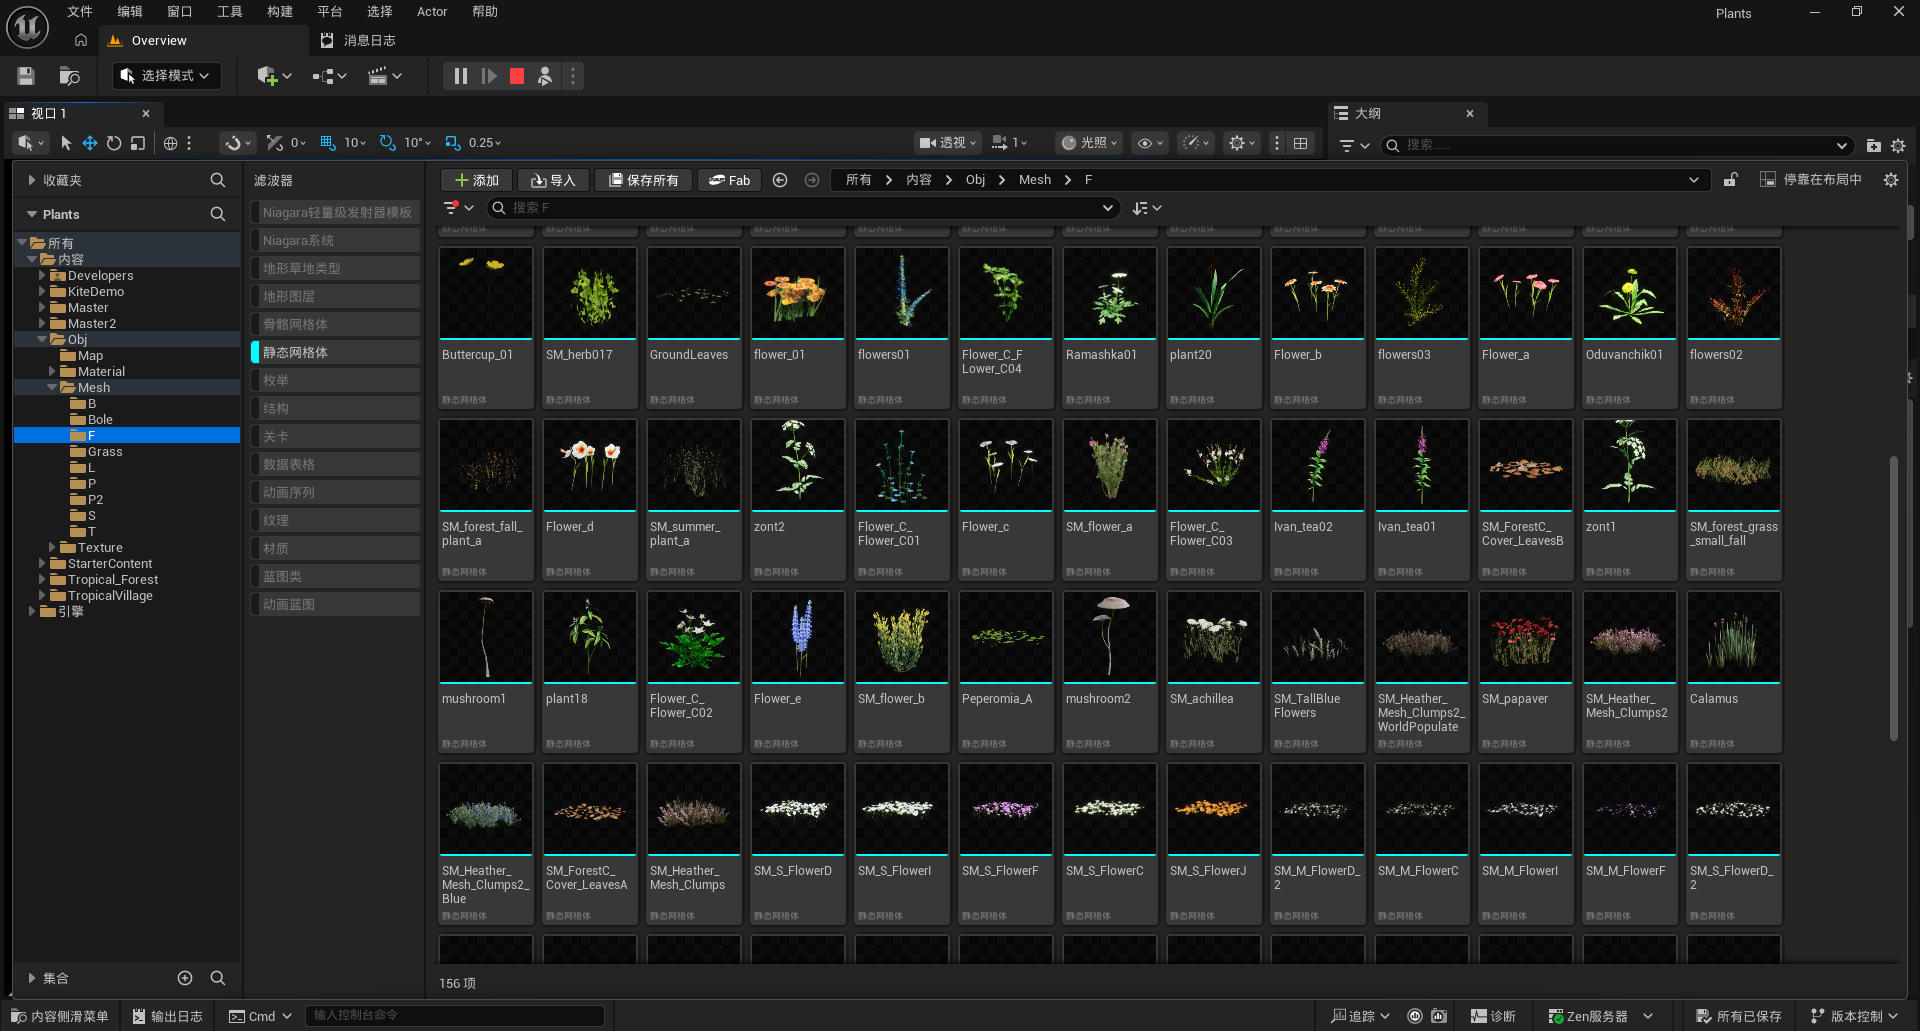Click the content browser vertical scrollbar
The height and width of the screenshot is (1031, 1920).
(1893, 598)
